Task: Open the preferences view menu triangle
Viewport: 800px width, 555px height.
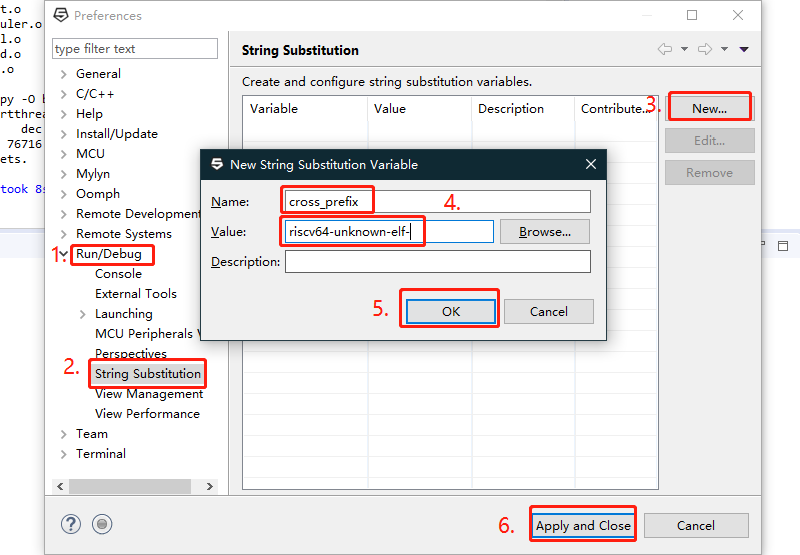Action: click(744, 50)
